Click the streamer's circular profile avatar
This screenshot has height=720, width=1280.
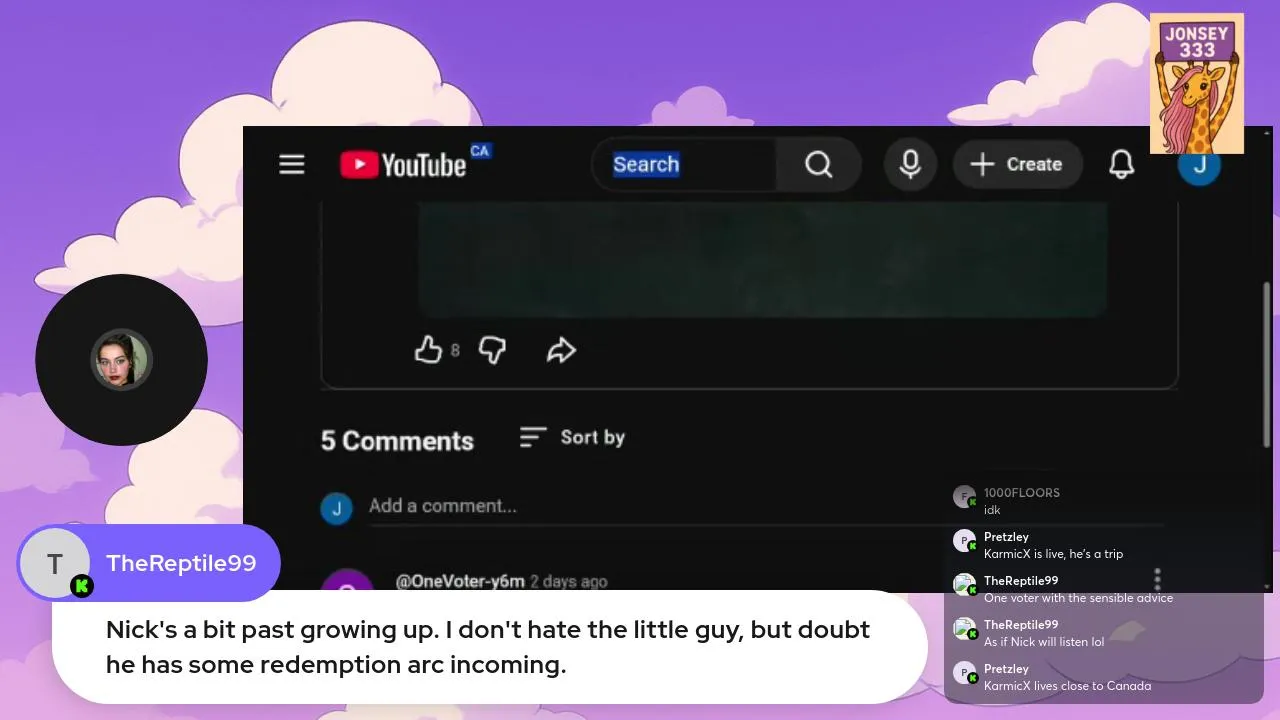pos(121,360)
